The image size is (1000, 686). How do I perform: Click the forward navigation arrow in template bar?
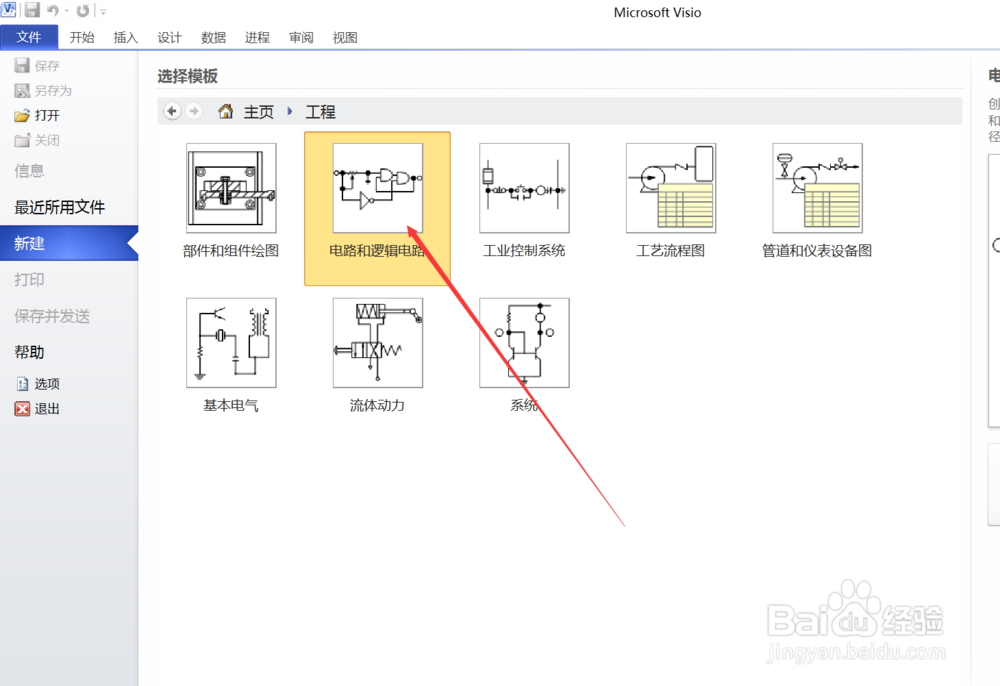coord(194,111)
